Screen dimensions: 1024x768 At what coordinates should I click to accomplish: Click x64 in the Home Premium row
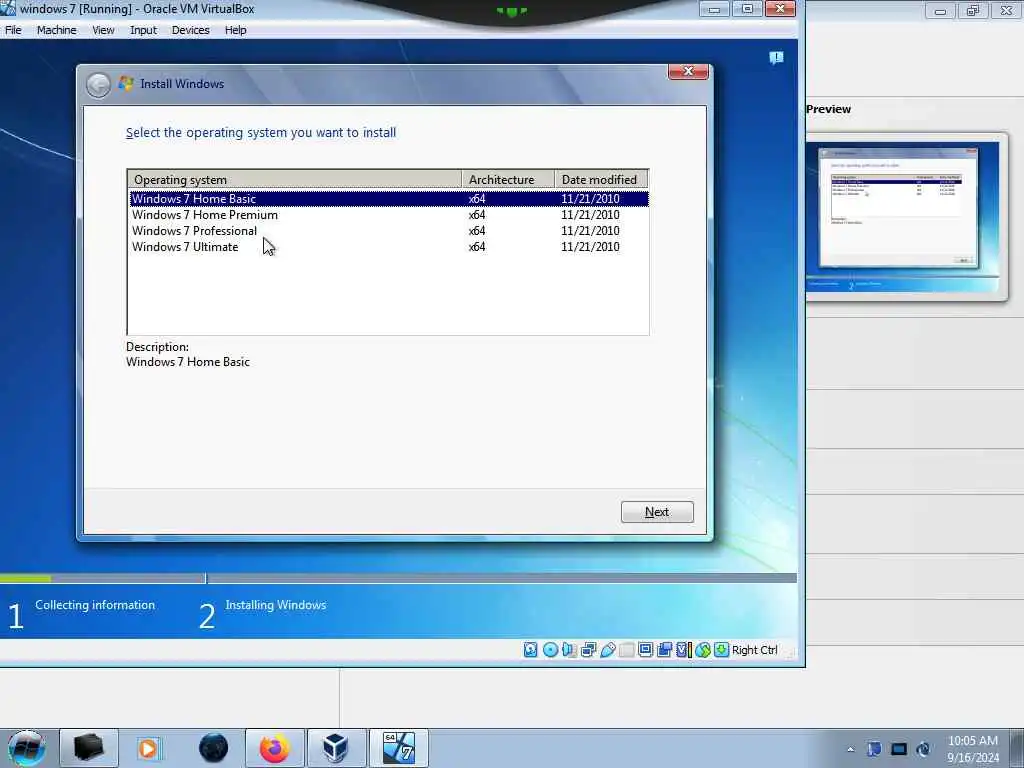tap(477, 215)
